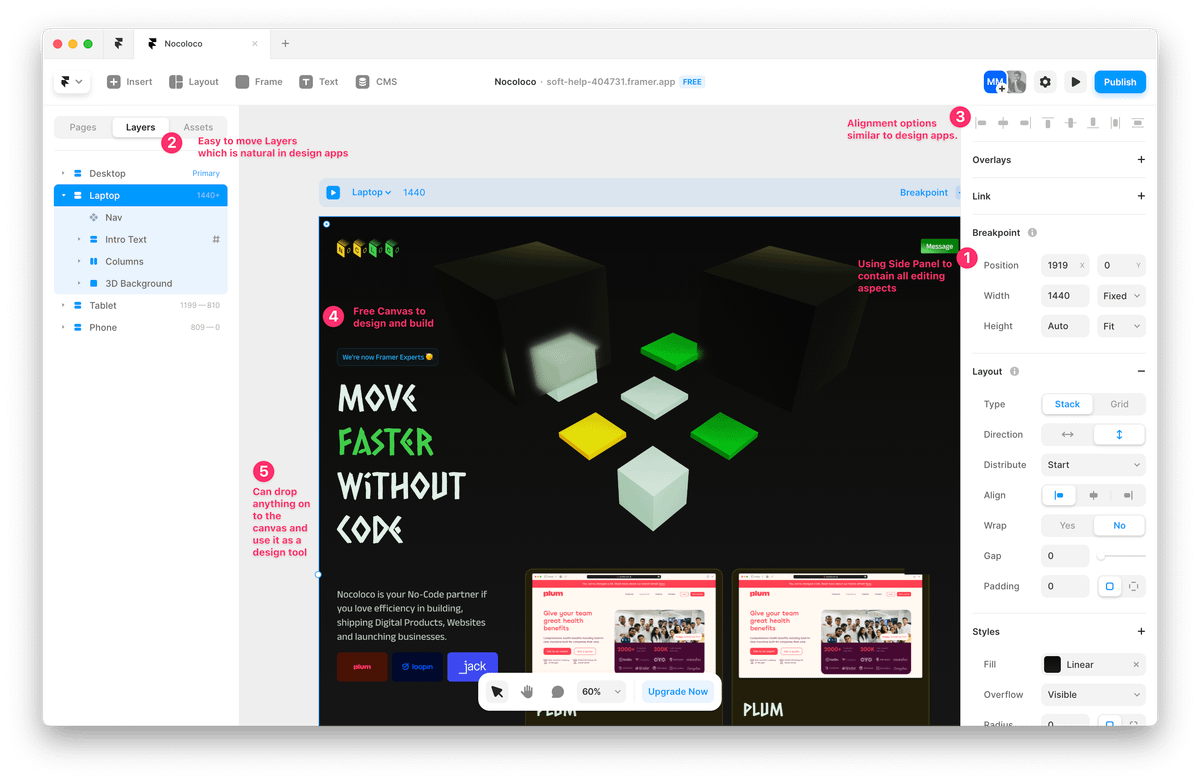Set layout type to Grid
This screenshot has width=1200, height=782.
pyautogui.click(x=1119, y=404)
